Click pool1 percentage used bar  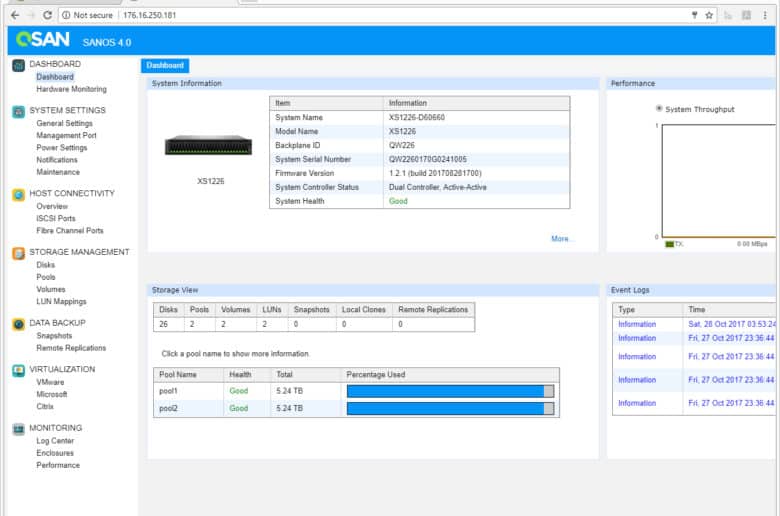tap(450, 391)
